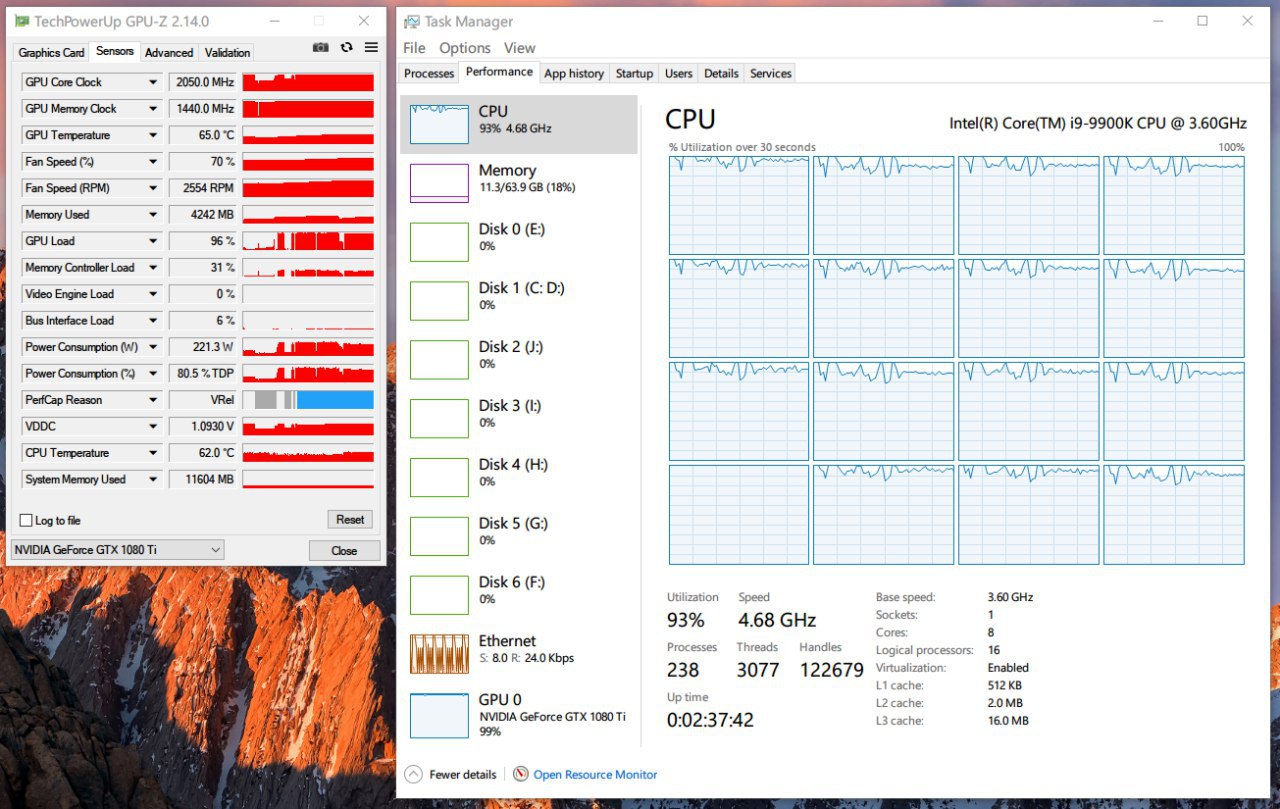Open the Details tab
1280x809 pixels.
click(x=721, y=73)
